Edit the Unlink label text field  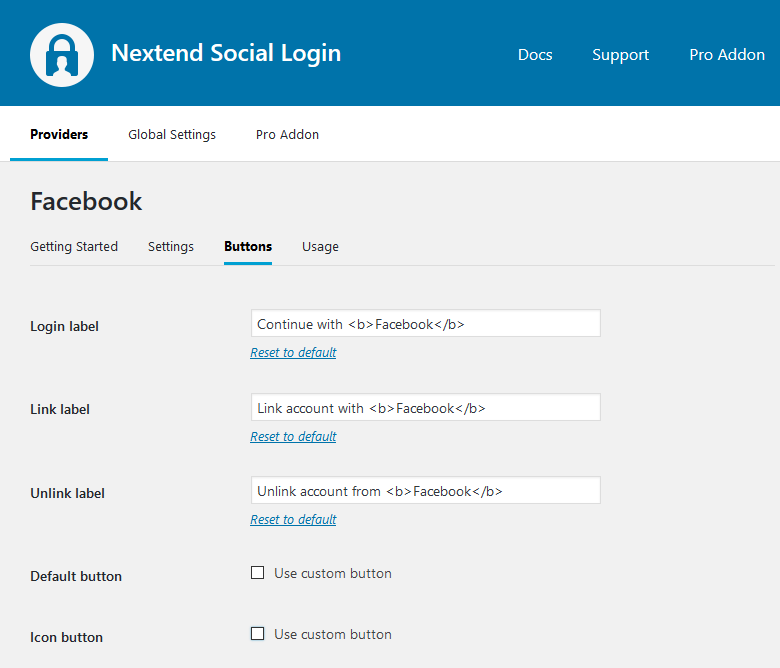(425, 491)
